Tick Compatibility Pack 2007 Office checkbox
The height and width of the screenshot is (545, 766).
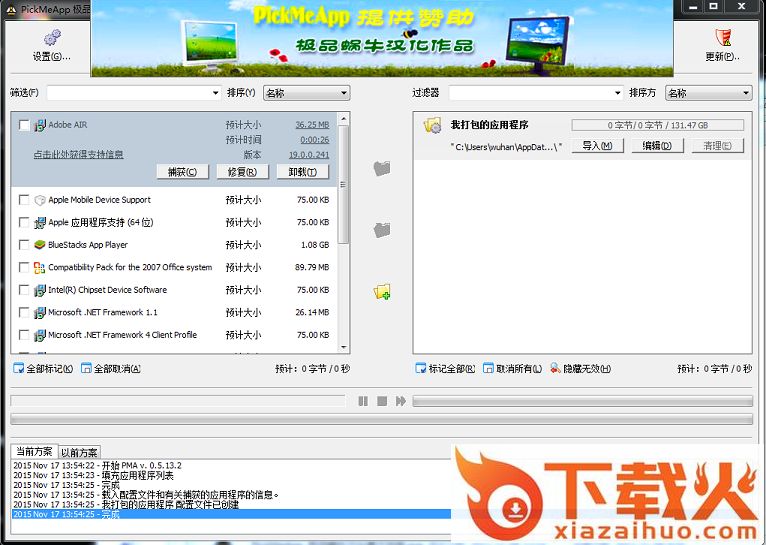pos(23,267)
